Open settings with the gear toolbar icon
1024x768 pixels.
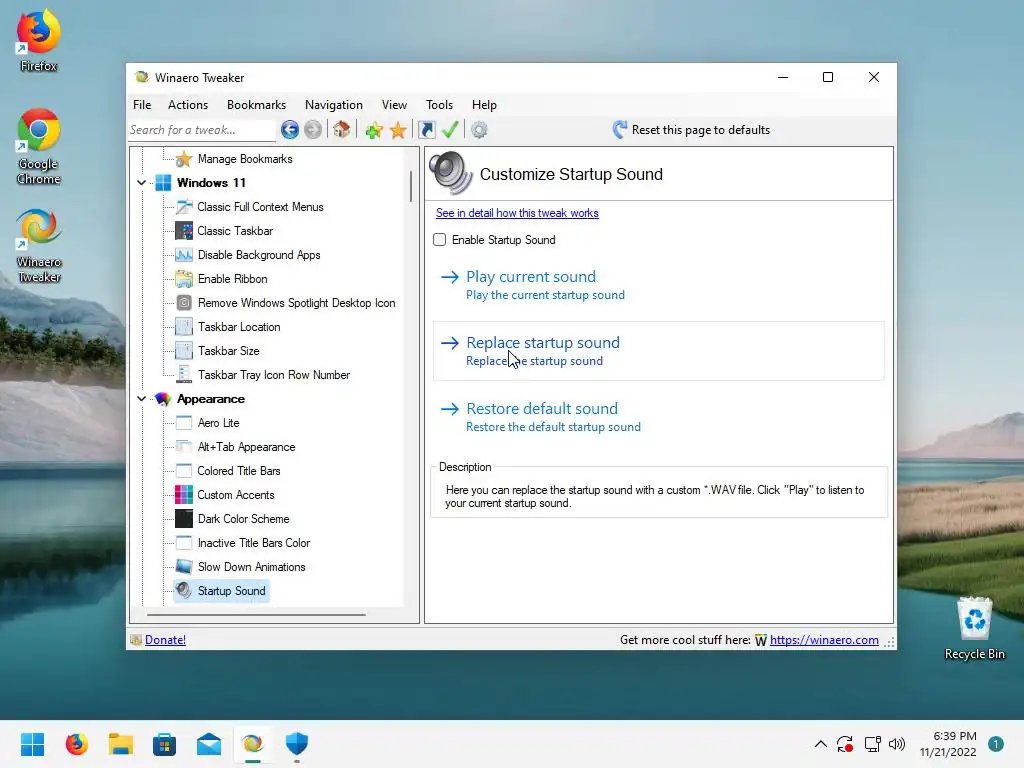click(479, 130)
